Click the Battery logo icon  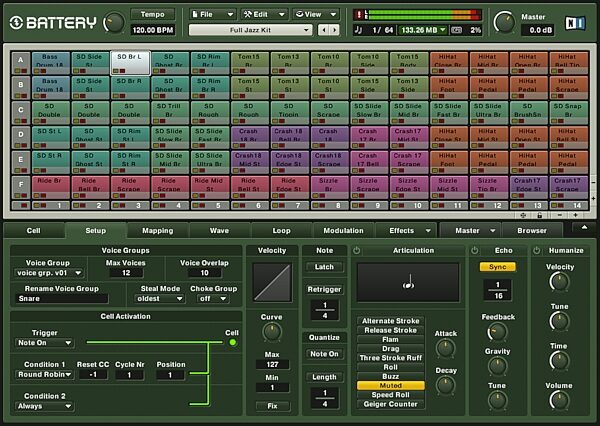(x=16, y=23)
